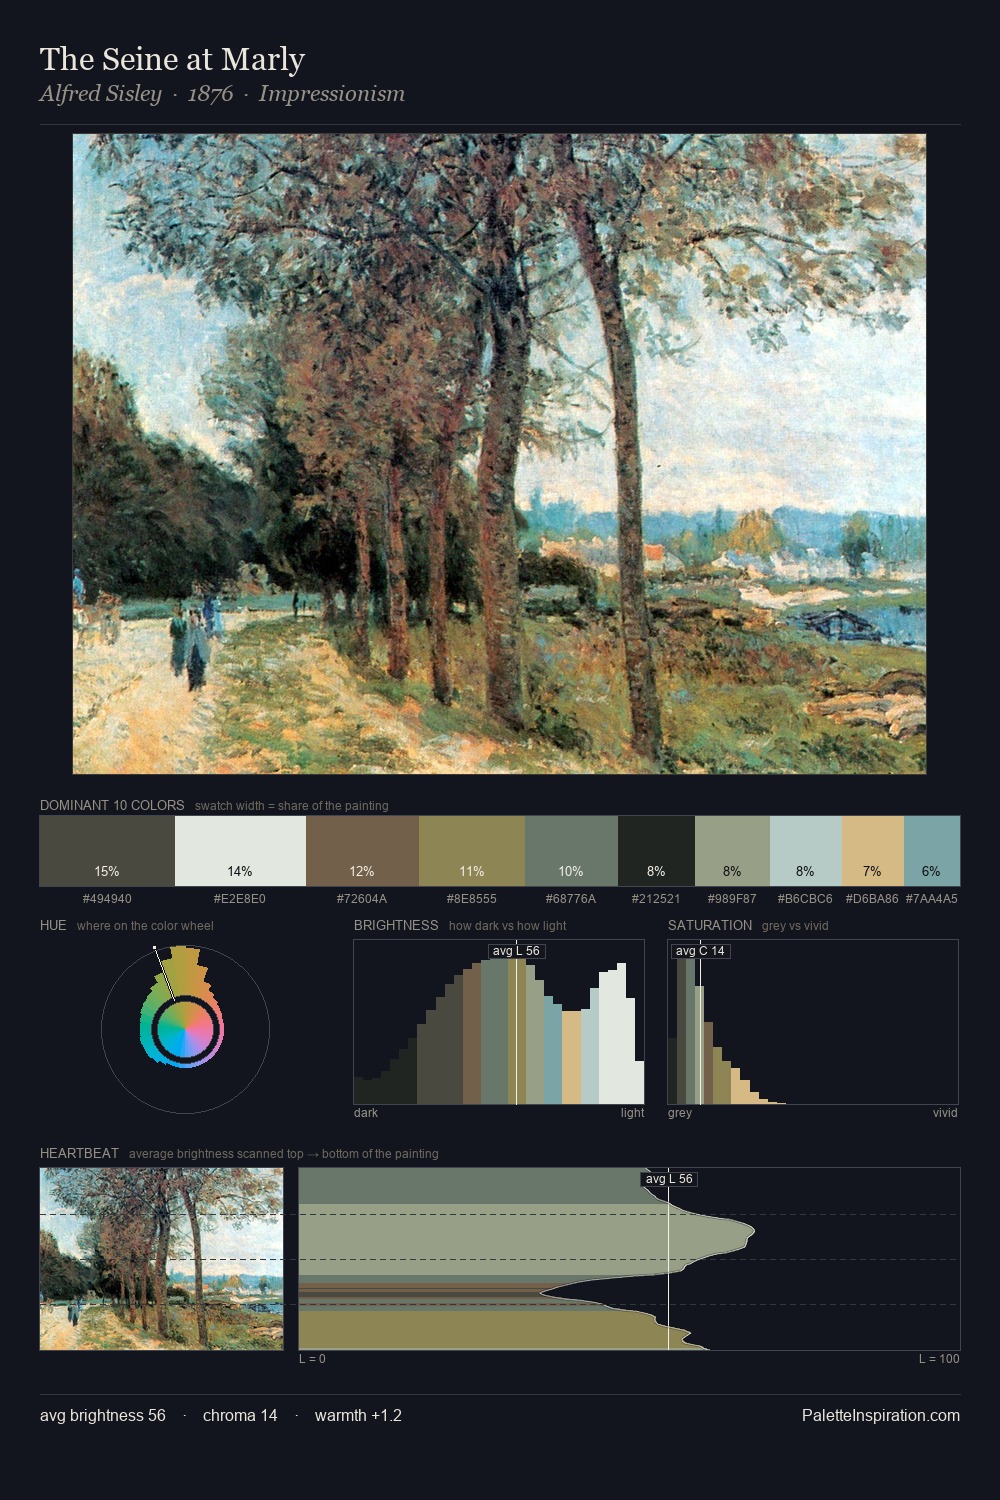Click the heartbeat 'average brightness scanned' caption
1000x1500 pixels.
[x=284, y=1154]
